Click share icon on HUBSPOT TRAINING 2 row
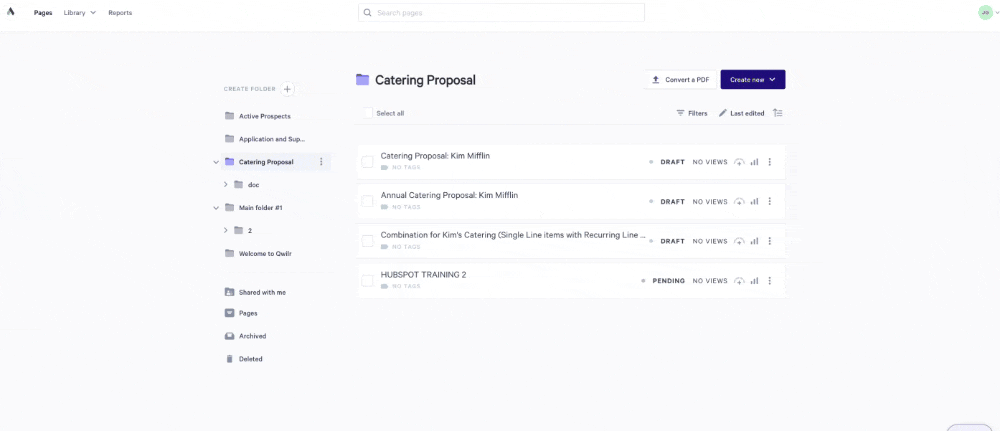 739,281
